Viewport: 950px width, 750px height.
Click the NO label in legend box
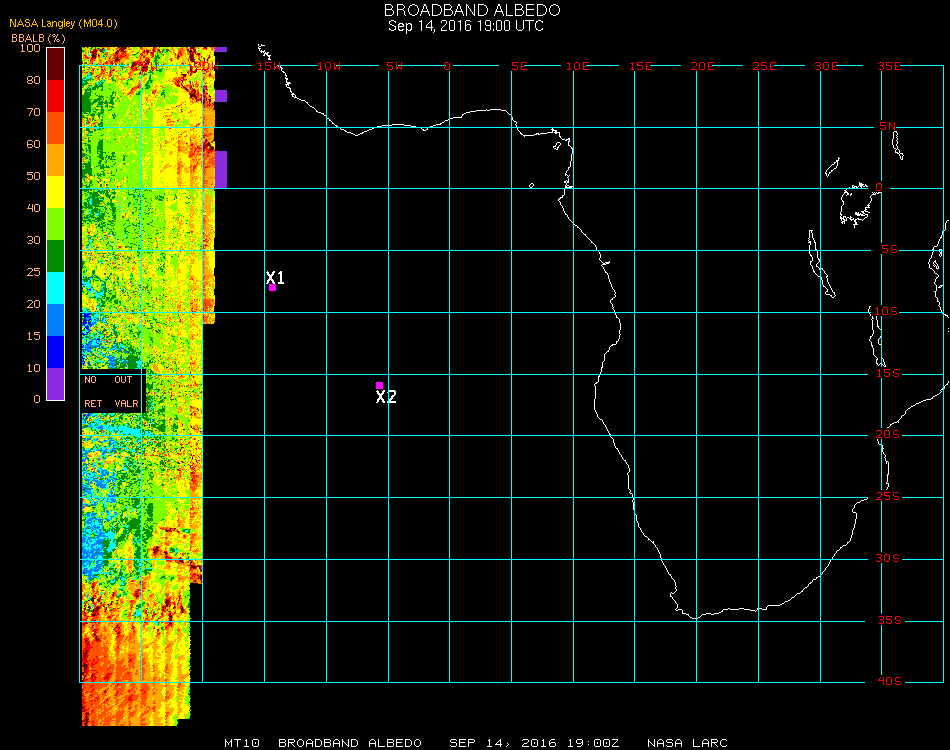[91, 380]
